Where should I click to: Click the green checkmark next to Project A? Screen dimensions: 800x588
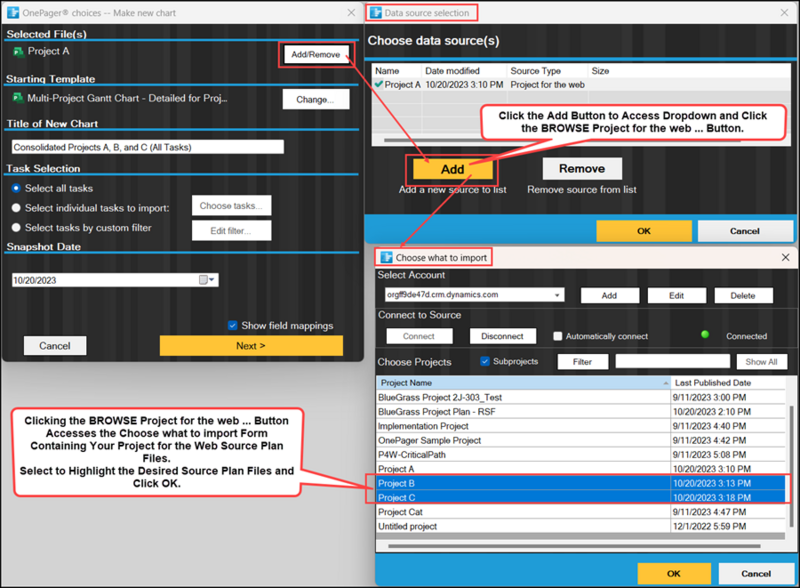click(x=379, y=84)
